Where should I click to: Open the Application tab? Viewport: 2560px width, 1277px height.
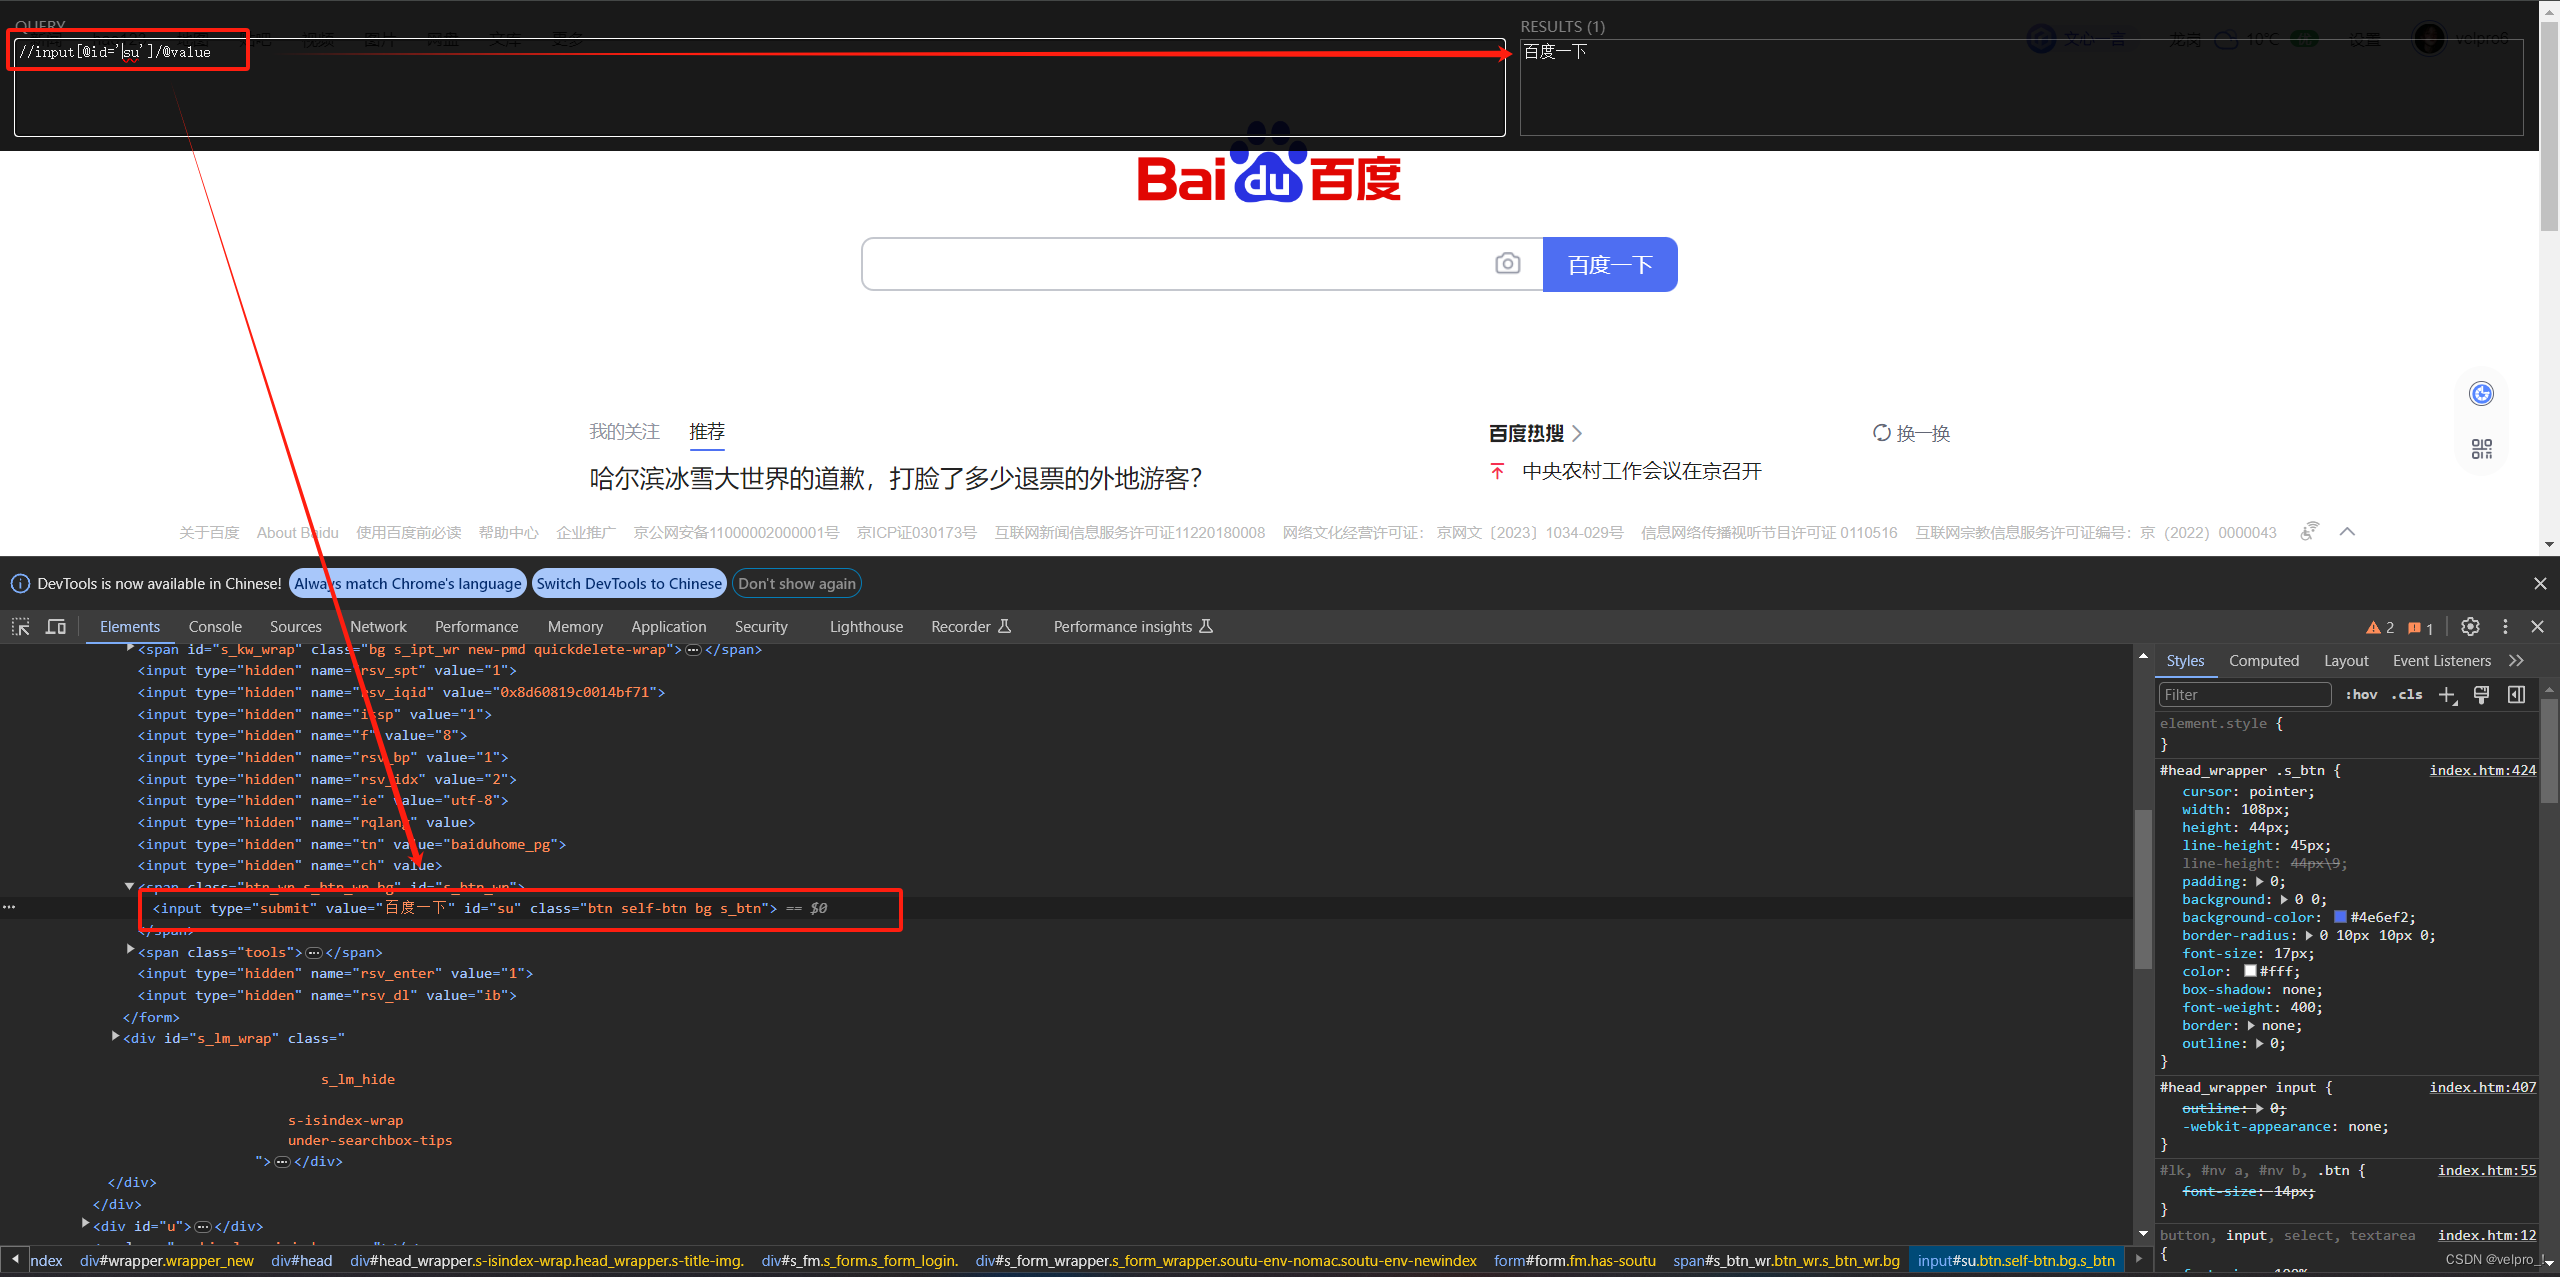(x=668, y=627)
